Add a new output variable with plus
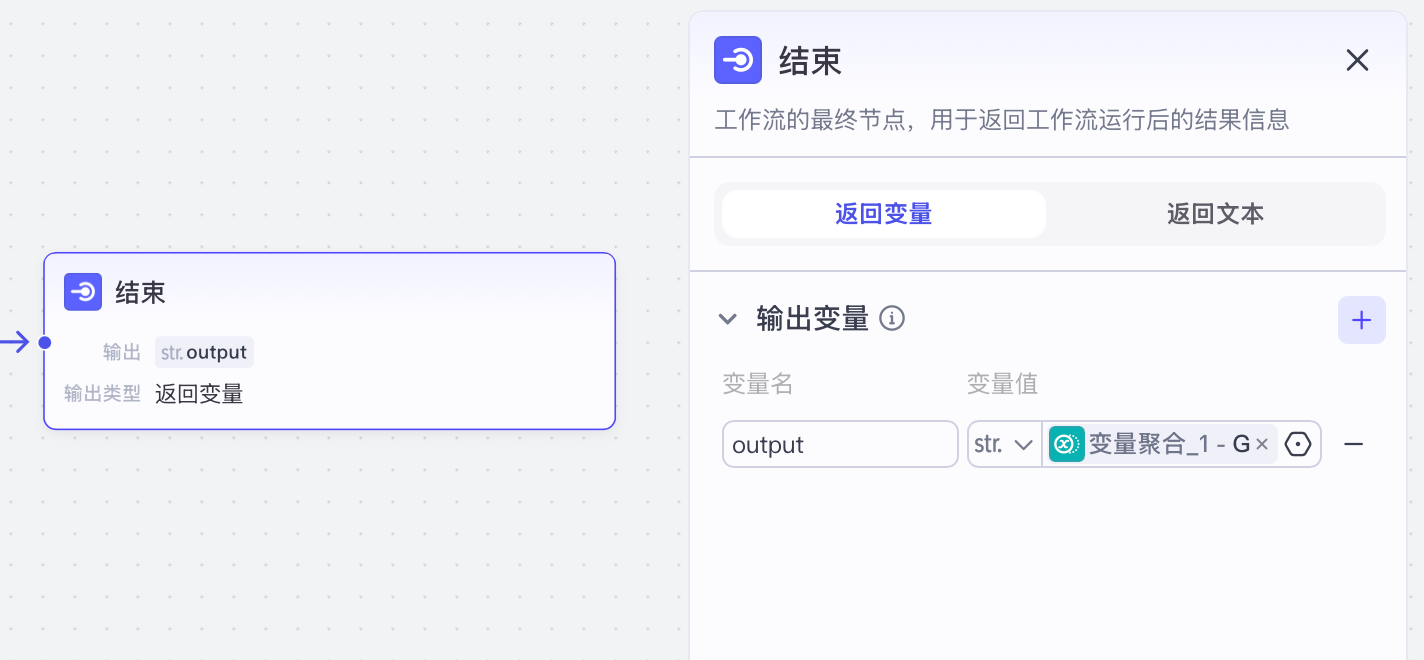This screenshot has height=660, width=1424. [1361, 320]
